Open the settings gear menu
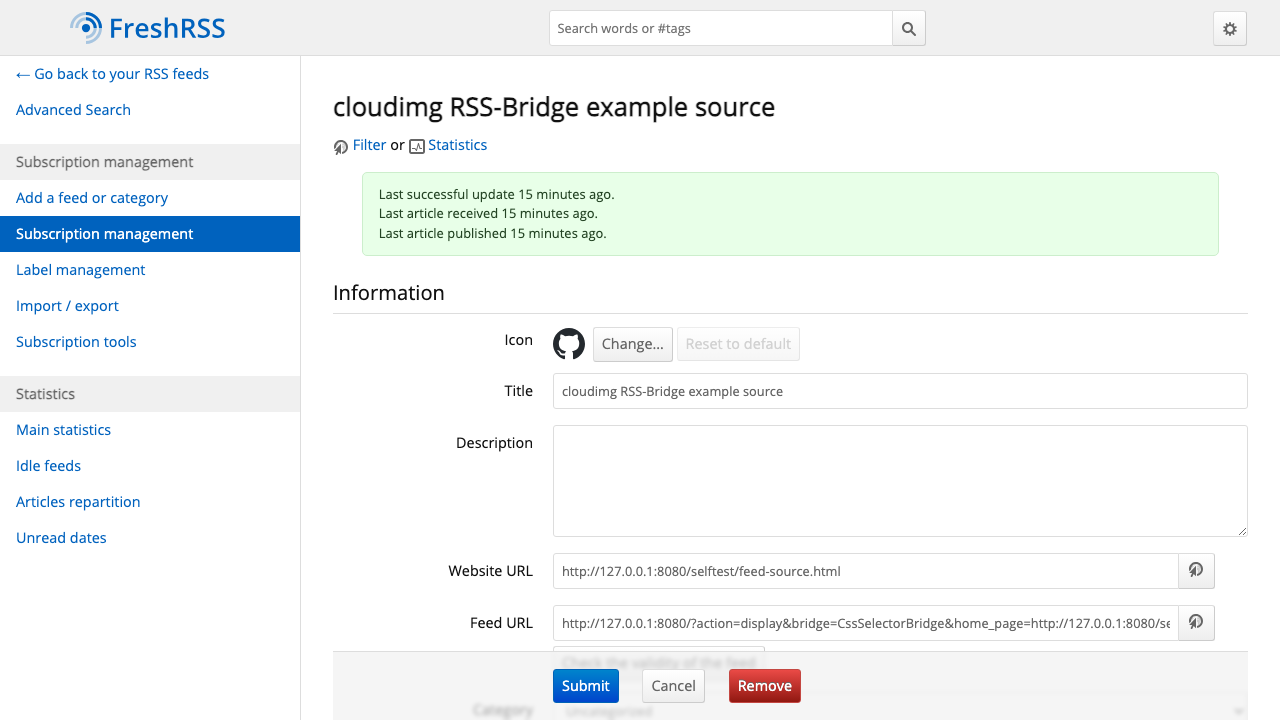Viewport: 1280px width, 720px height. (x=1230, y=28)
